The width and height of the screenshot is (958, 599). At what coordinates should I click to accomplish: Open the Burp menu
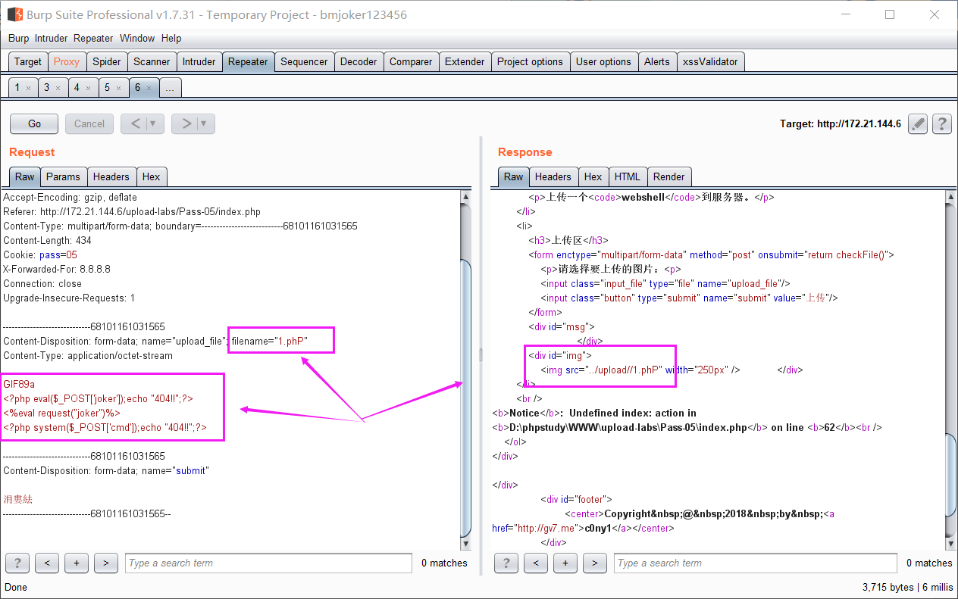click(18, 38)
